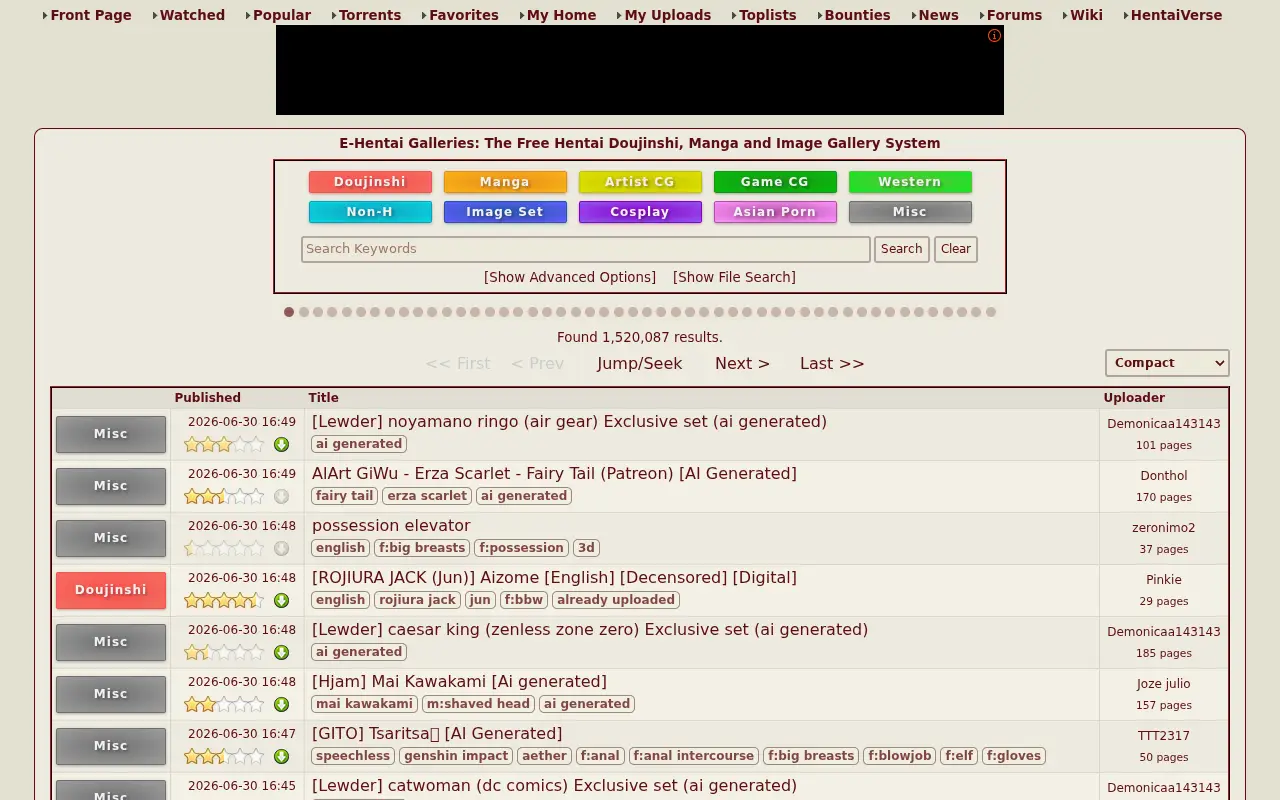Open uploader zeronimo2's profile link
The height and width of the screenshot is (800, 1280).
[1164, 528]
